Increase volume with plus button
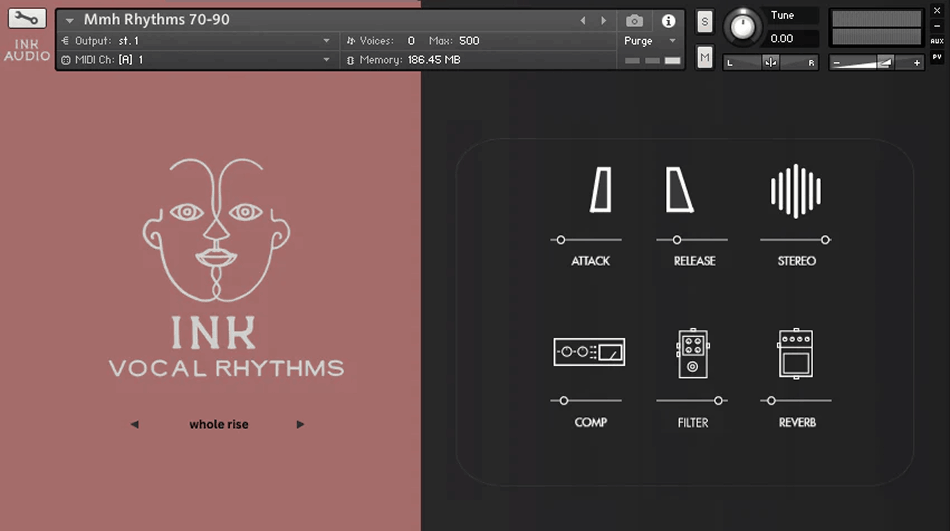950x531 pixels. pos(917,62)
